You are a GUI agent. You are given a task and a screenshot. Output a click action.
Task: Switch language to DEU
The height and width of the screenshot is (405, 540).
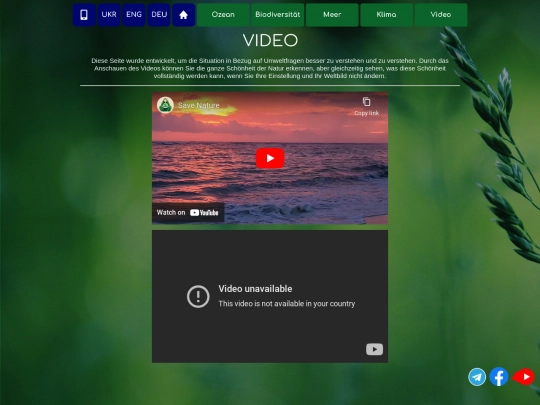159,15
